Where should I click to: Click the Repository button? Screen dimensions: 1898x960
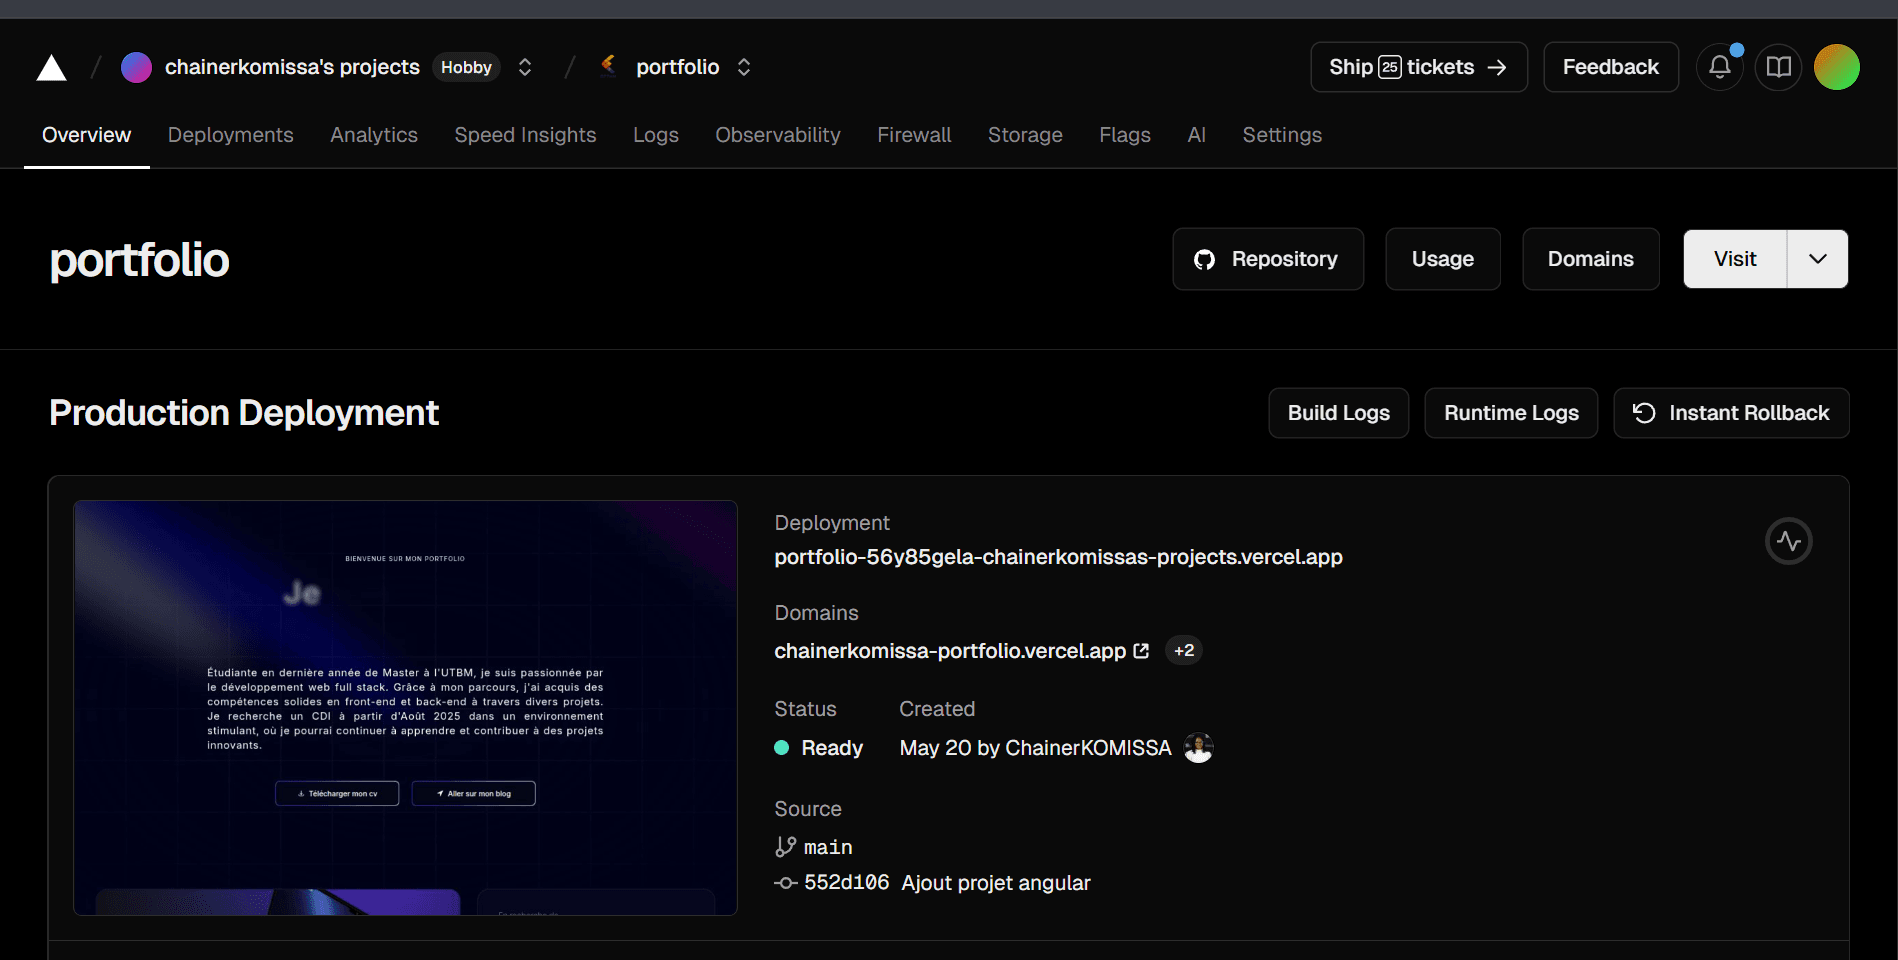click(x=1267, y=259)
